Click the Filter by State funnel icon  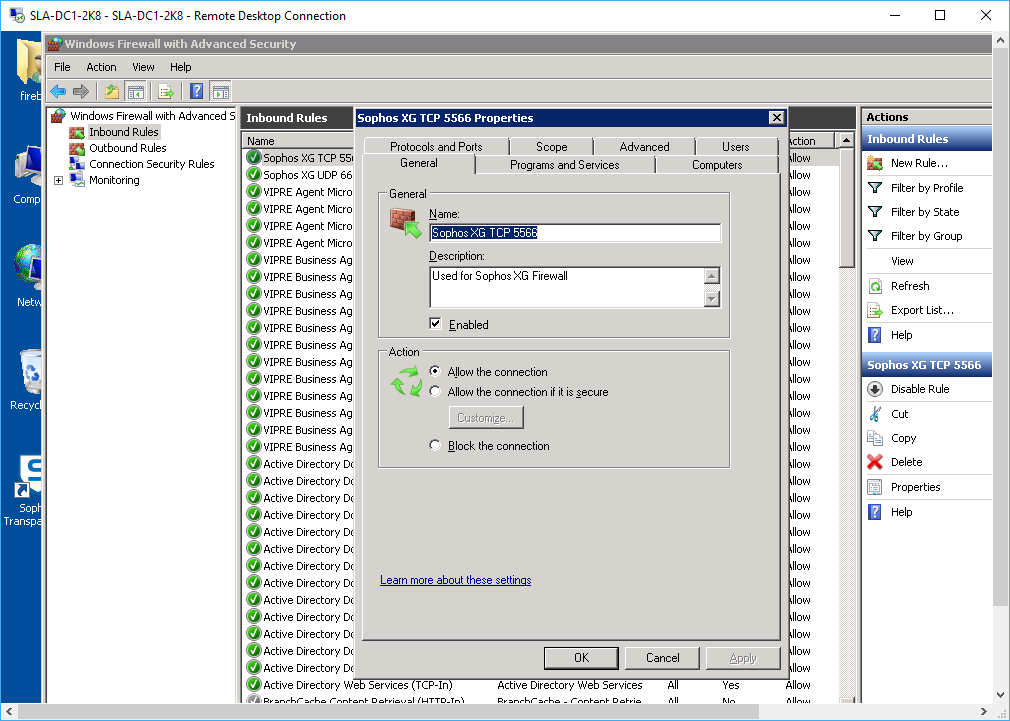point(875,212)
